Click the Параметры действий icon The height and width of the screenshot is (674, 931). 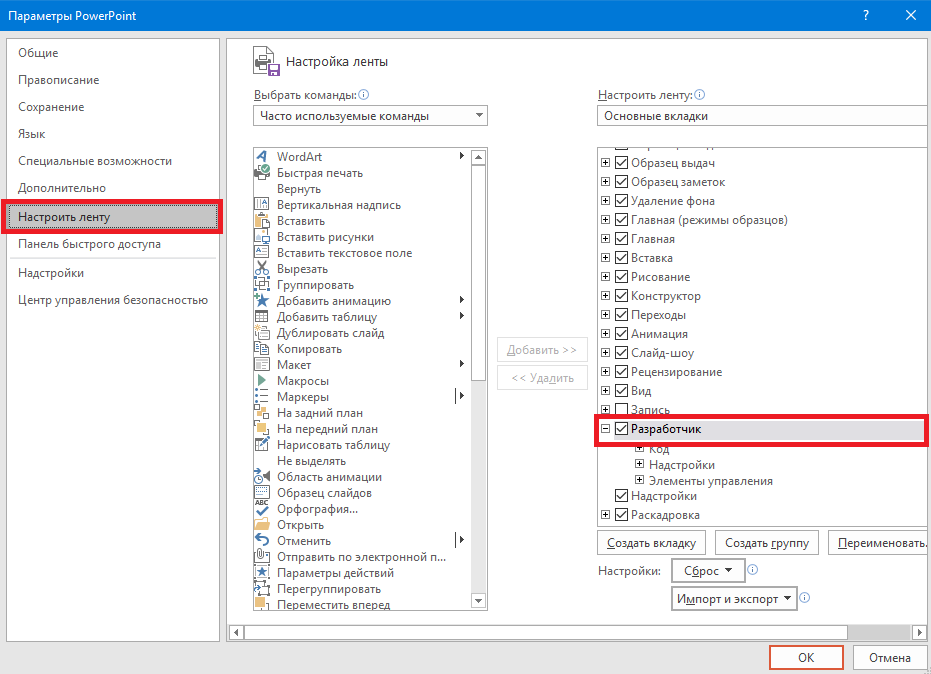click(262, 573)
